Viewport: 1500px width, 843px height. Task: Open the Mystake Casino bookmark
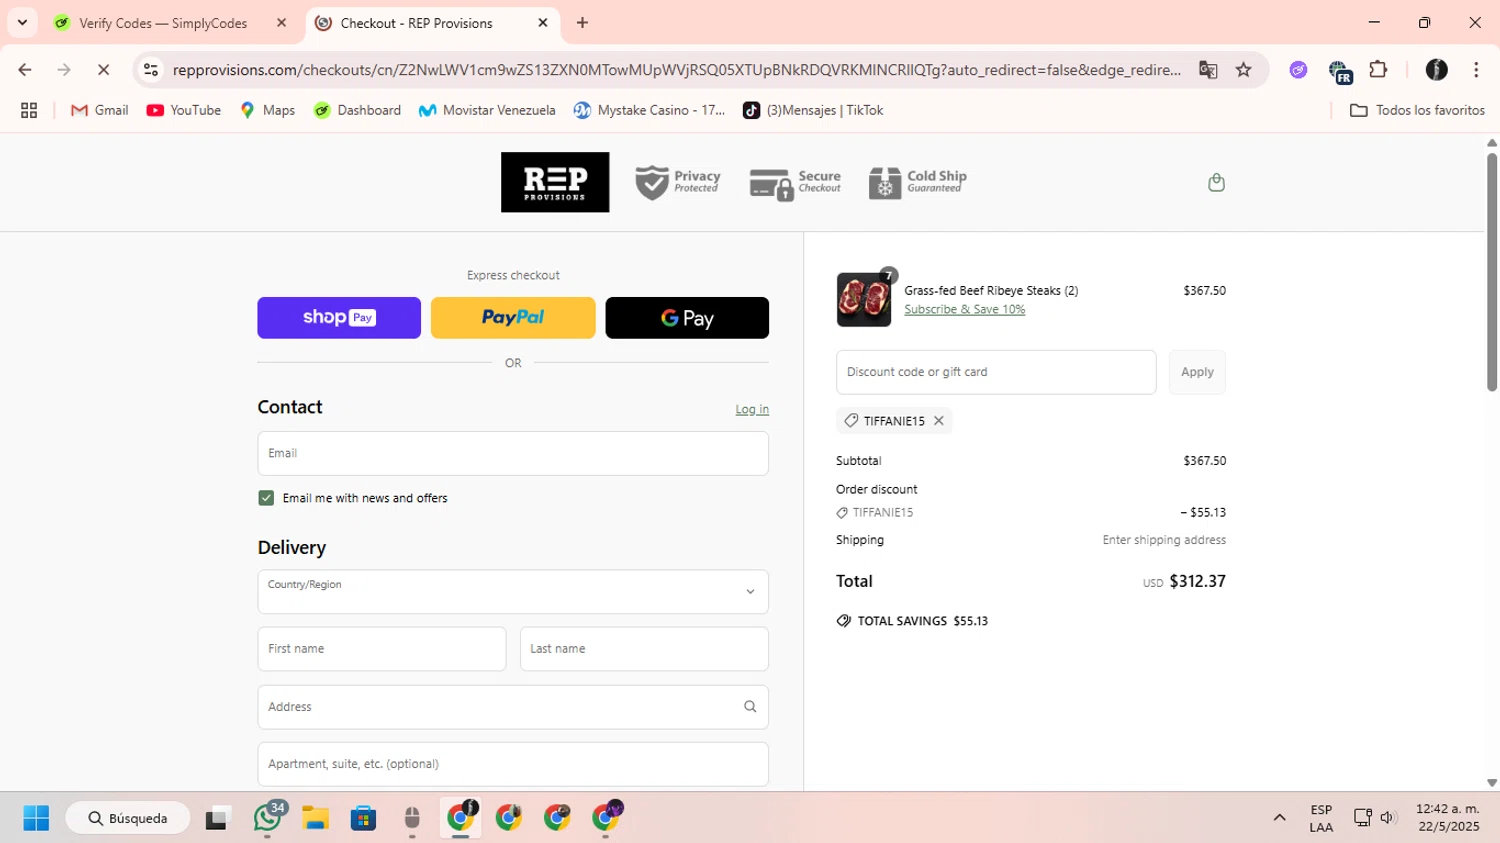click(x=650, y=111)
